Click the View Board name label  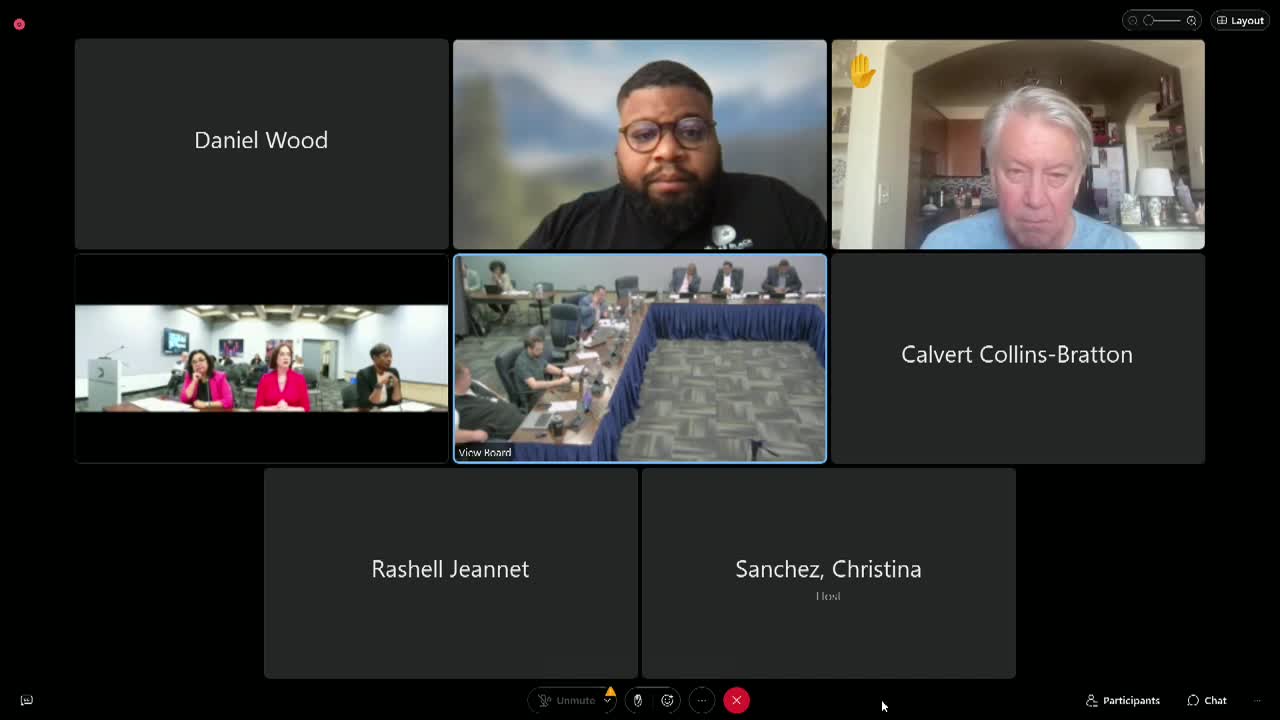pyautogui.click(x=485, y=453)
